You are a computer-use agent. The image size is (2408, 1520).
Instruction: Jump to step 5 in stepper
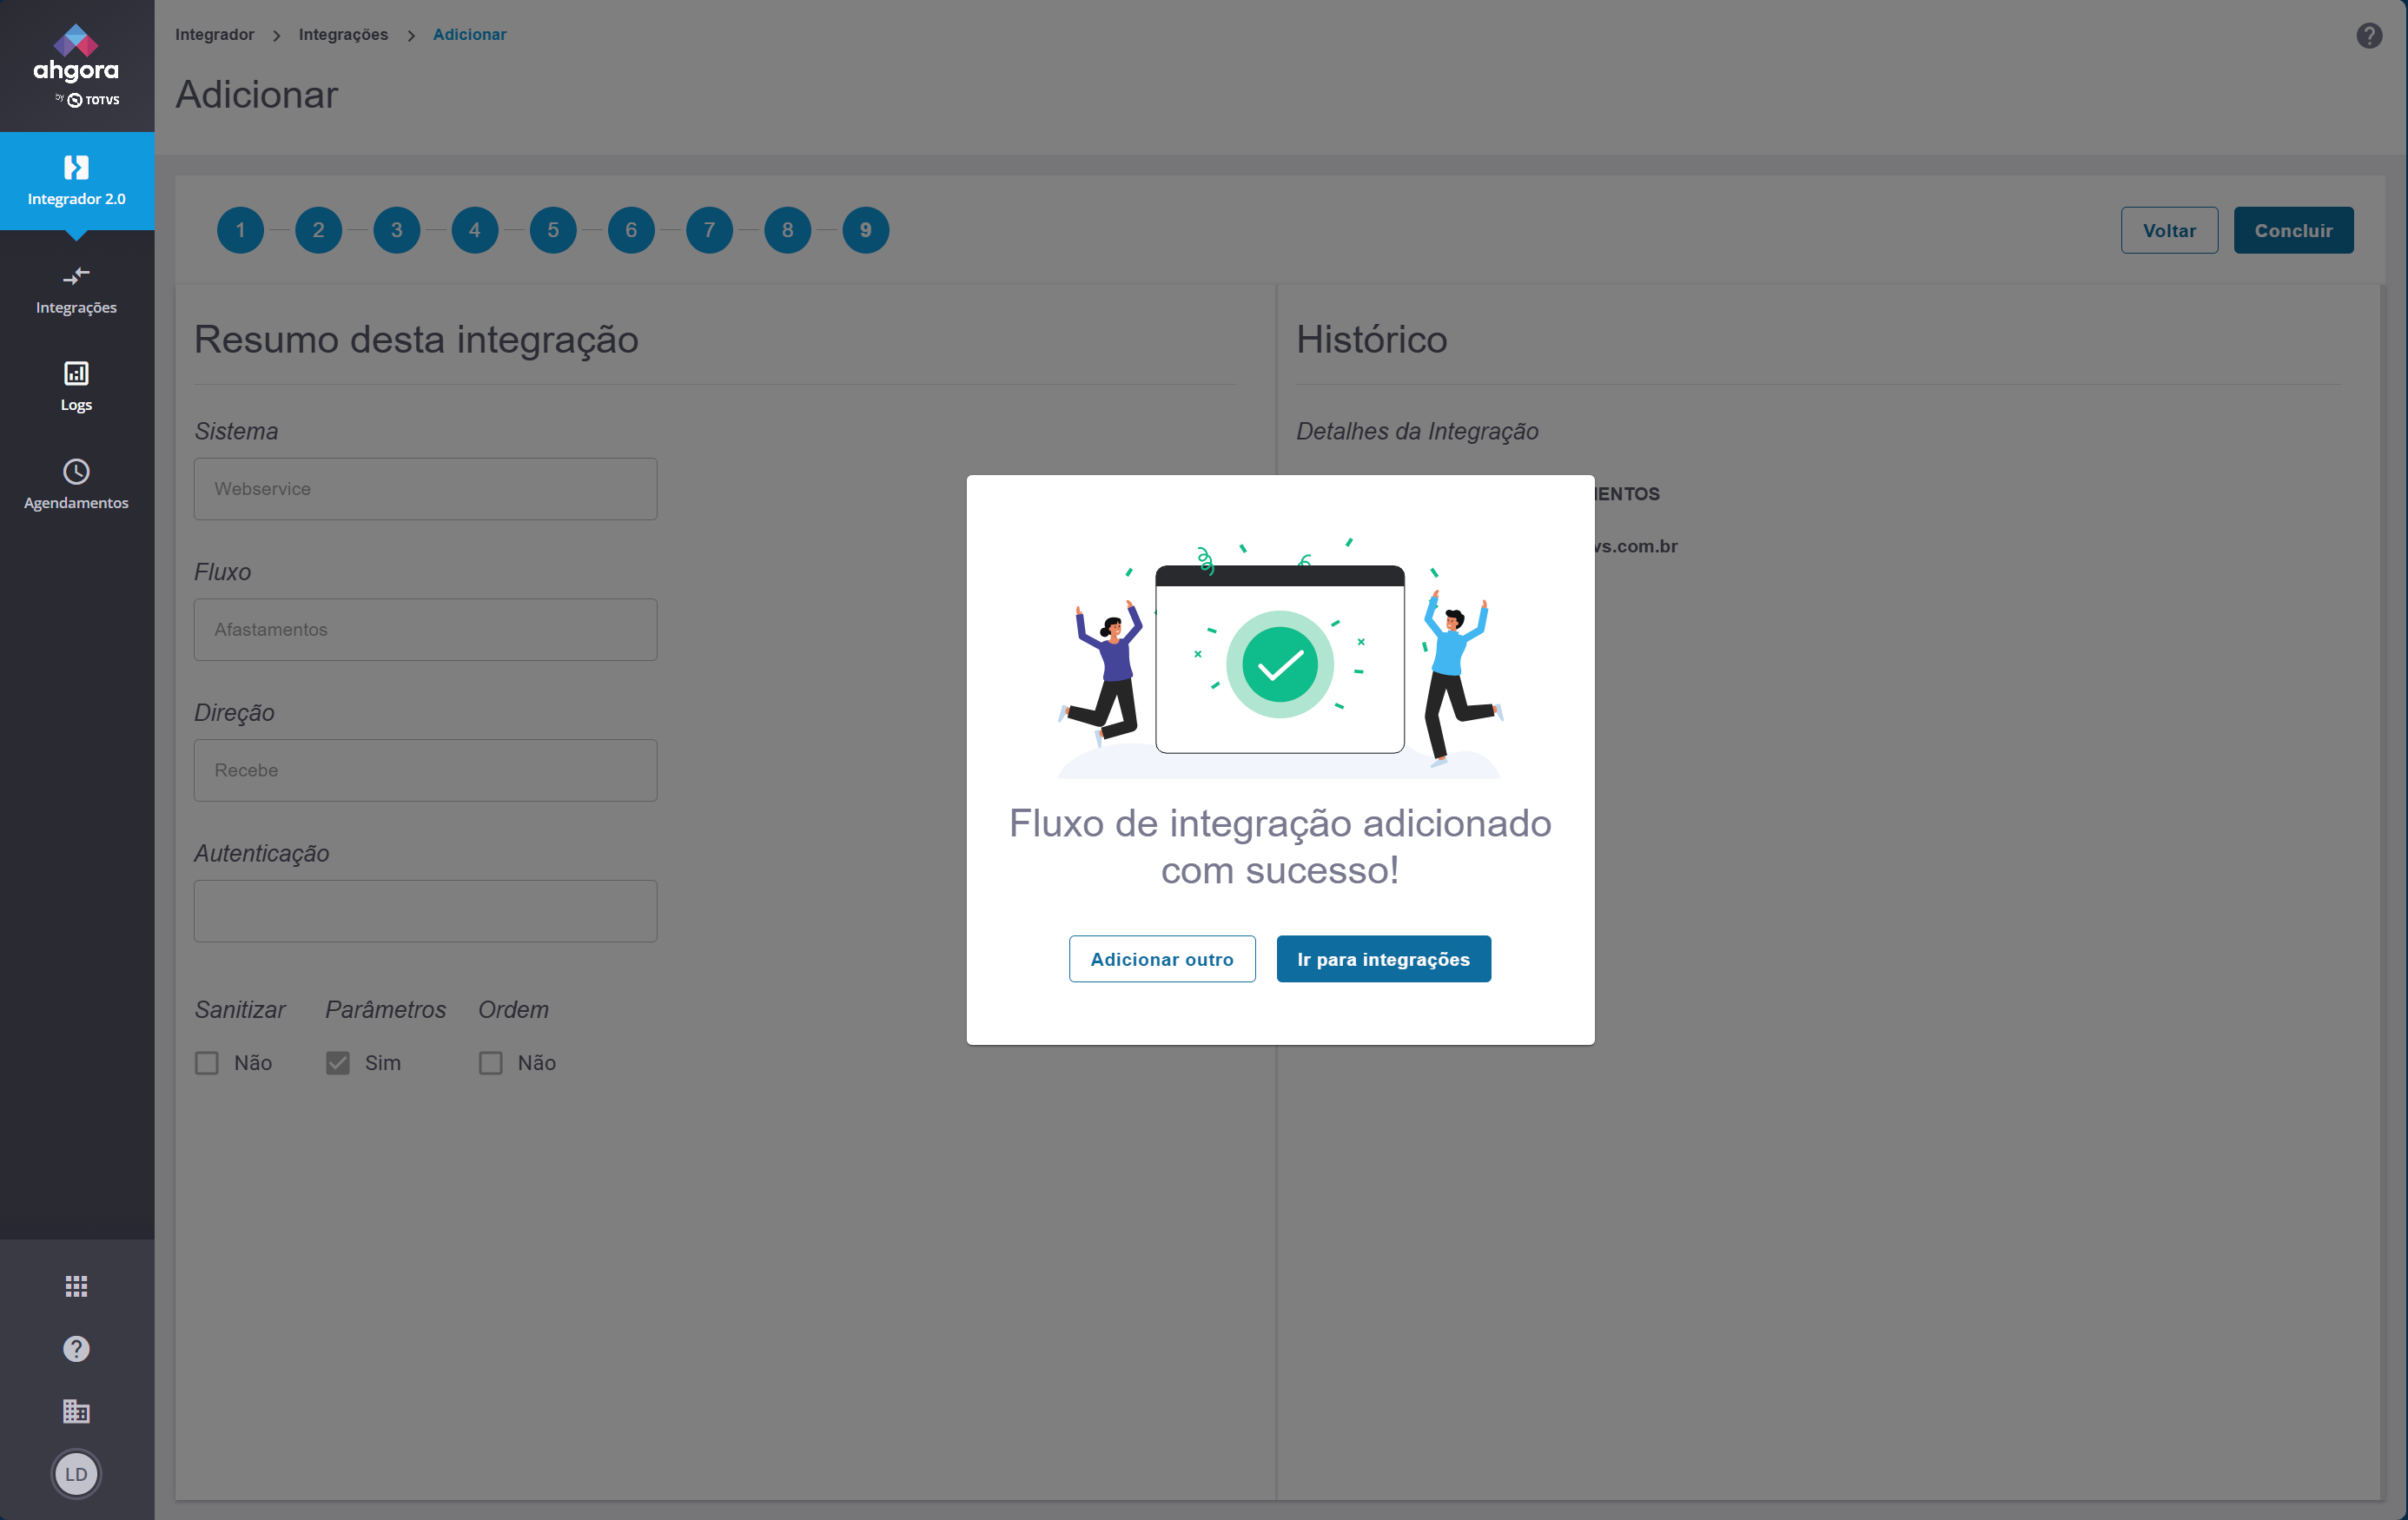(553, 230)
